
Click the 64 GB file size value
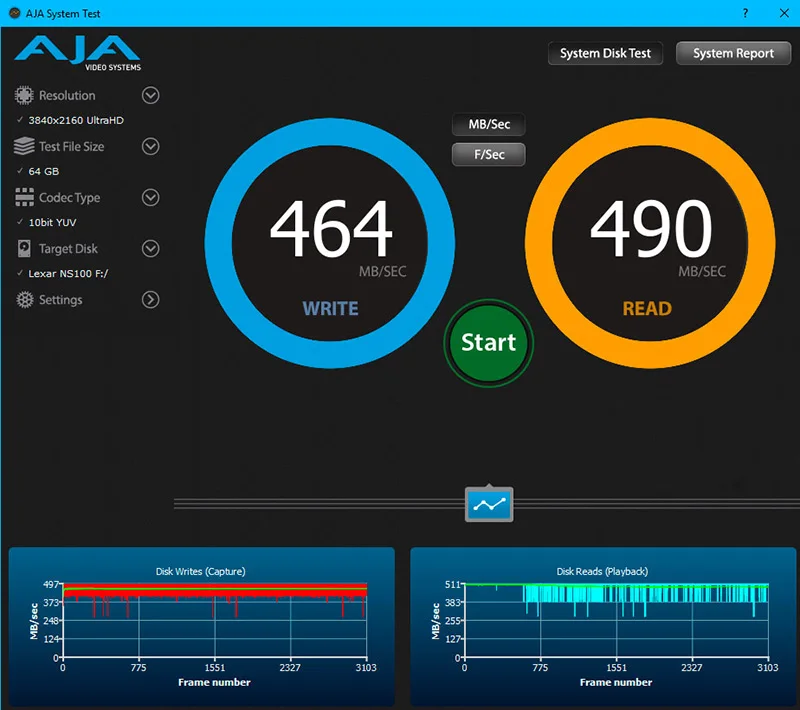click(43, 171)
